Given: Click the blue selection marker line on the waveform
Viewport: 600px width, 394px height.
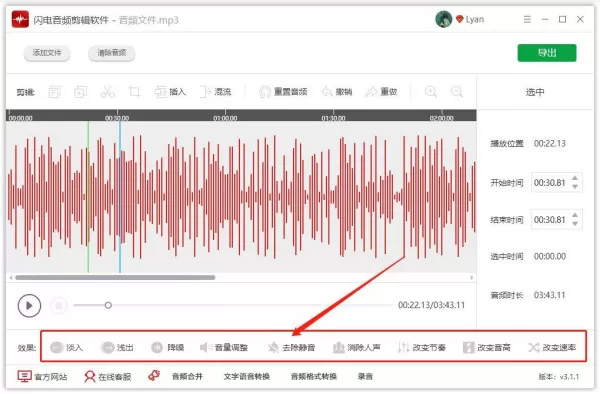Looking at the screenshot, I should coord(120,197).
